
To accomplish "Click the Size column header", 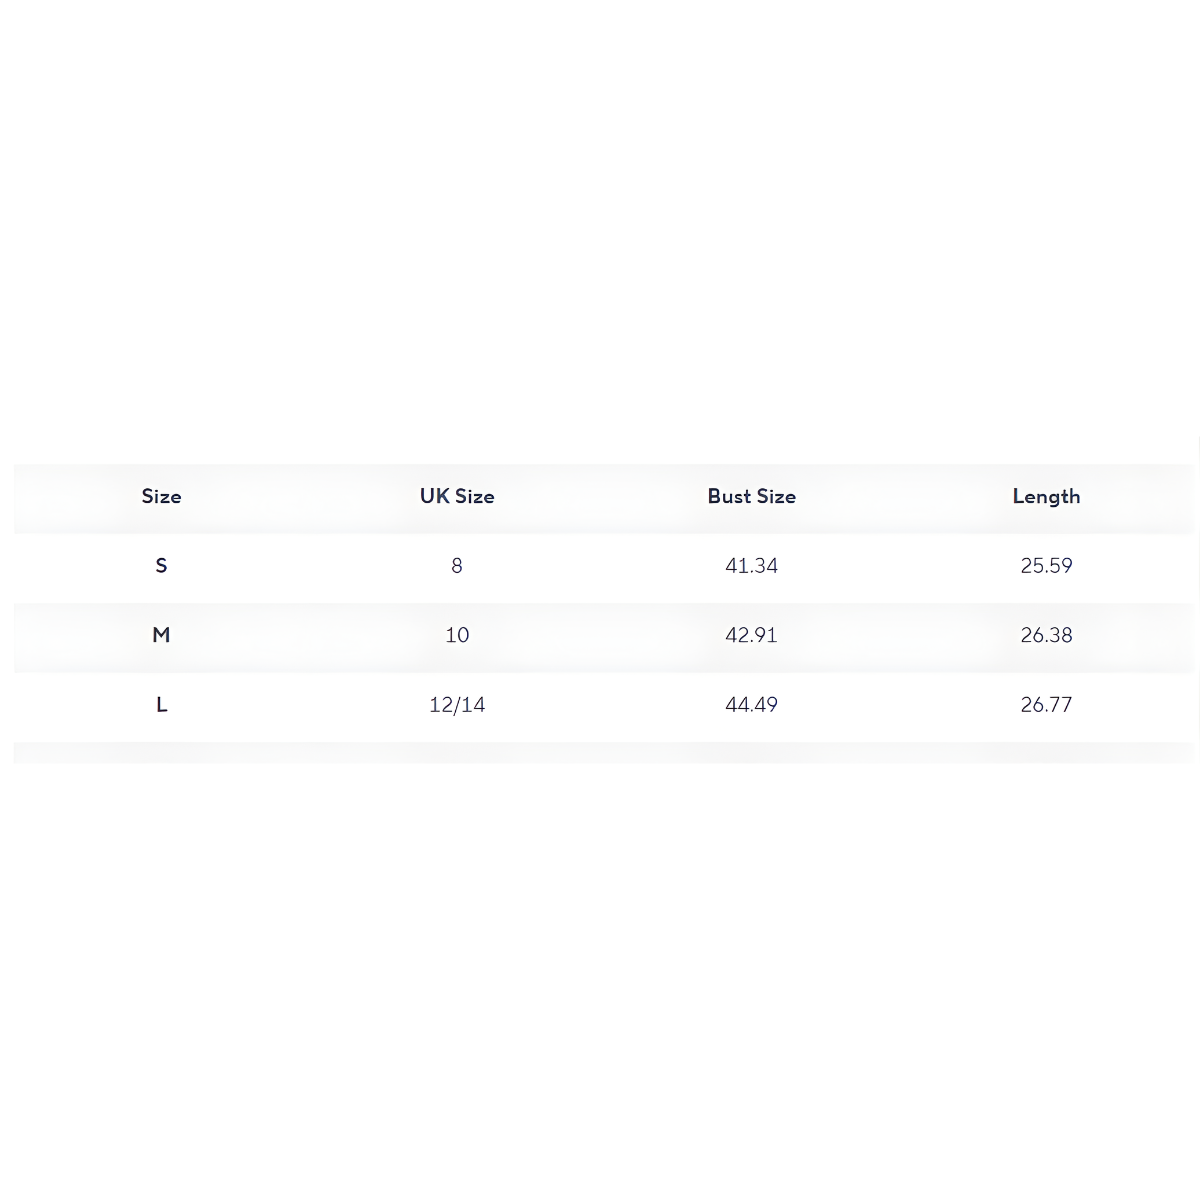I will click(161, 496).
